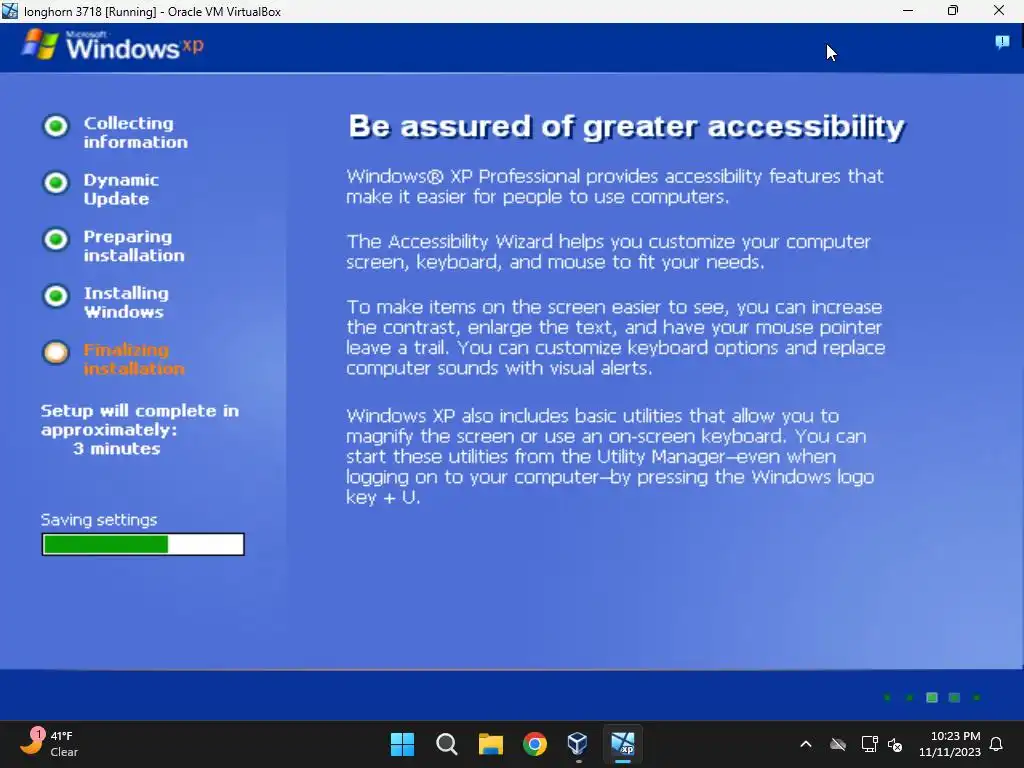Click the 'Finalizing installation' orange label
The height and width of the screenshot is (768, 1024).
134,359
